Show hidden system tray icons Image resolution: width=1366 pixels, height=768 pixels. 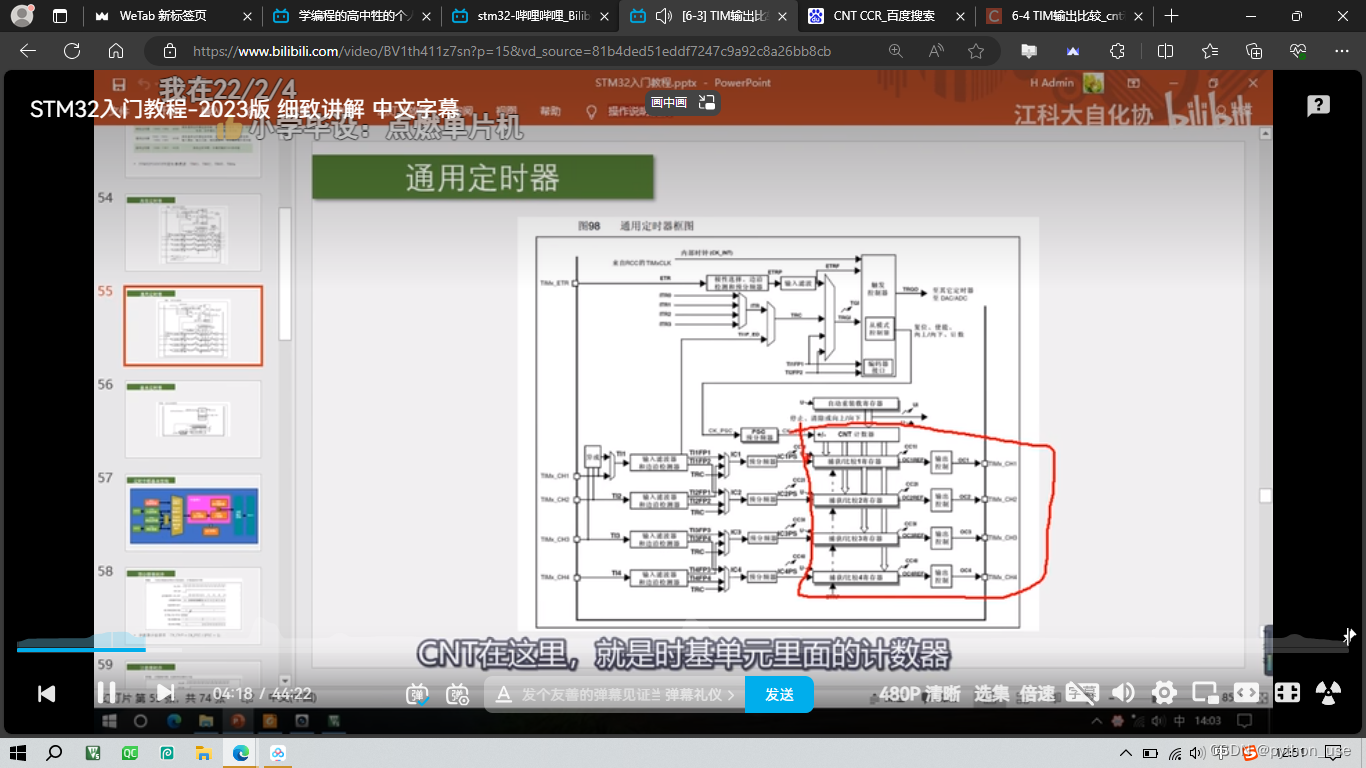[1127, 753]
